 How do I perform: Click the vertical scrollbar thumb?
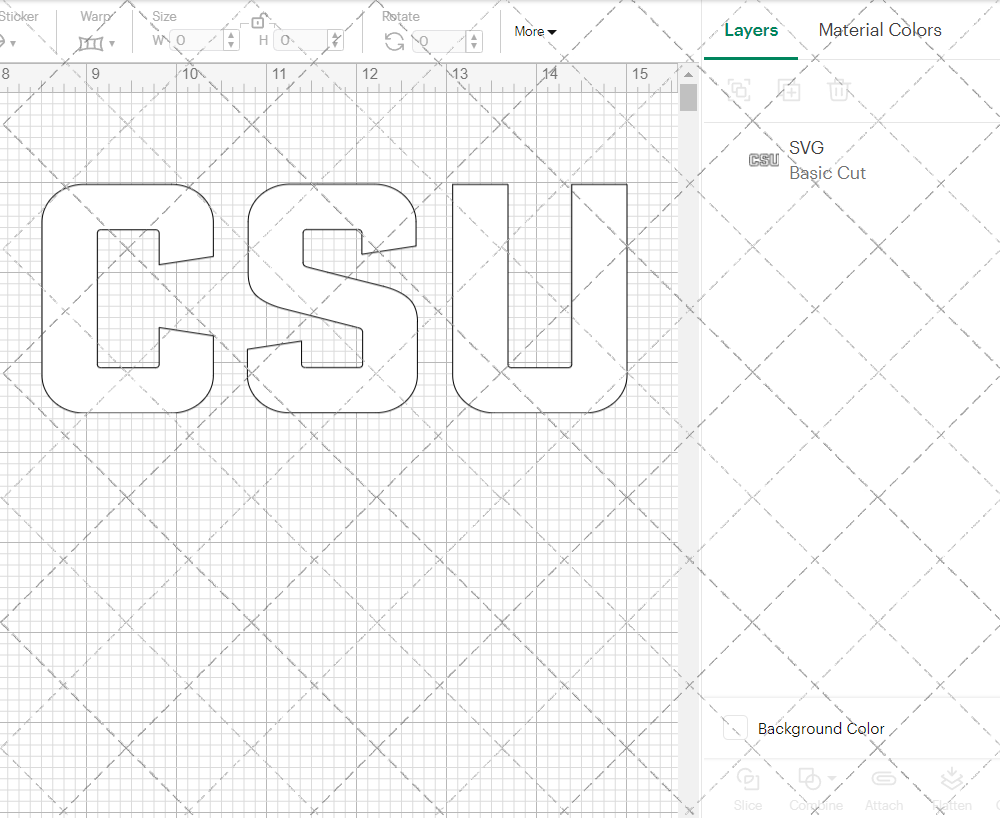[x=688, y=98]
